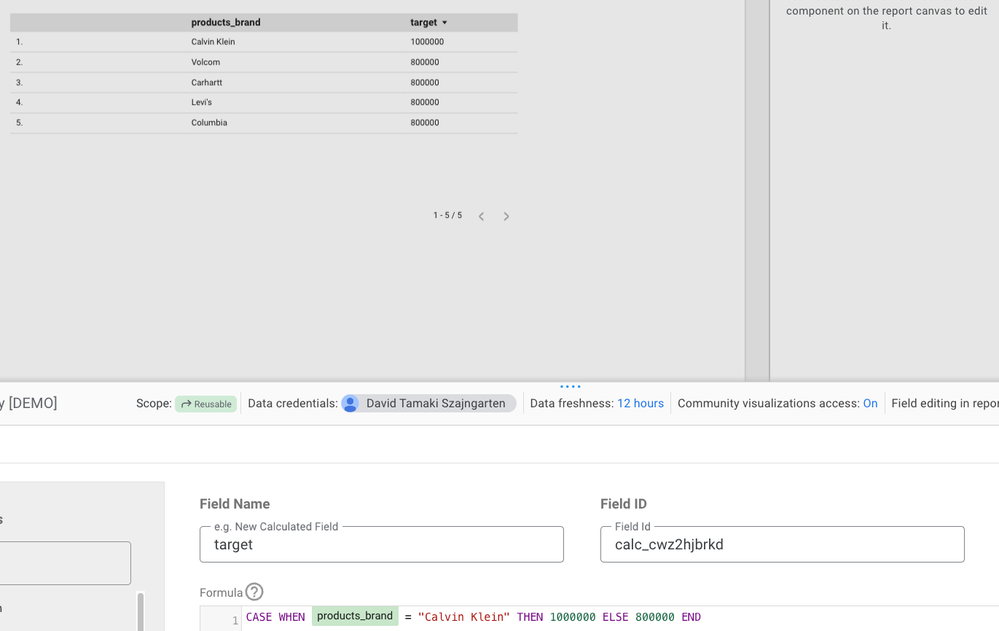Open the 12 hours data freshness link
Image resolution: width=999 pixels, height=631 pixels.
640,403
